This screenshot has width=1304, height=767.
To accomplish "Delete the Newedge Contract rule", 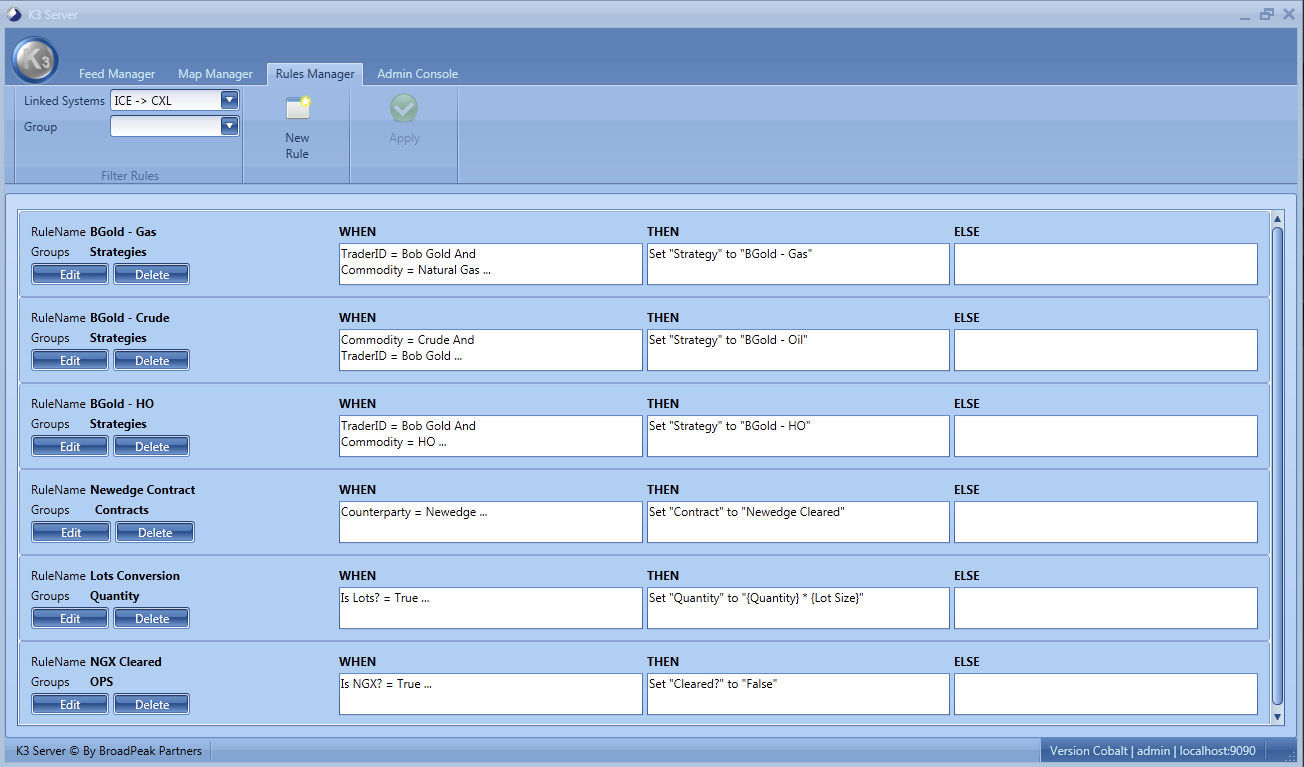I will coord(155,533).
